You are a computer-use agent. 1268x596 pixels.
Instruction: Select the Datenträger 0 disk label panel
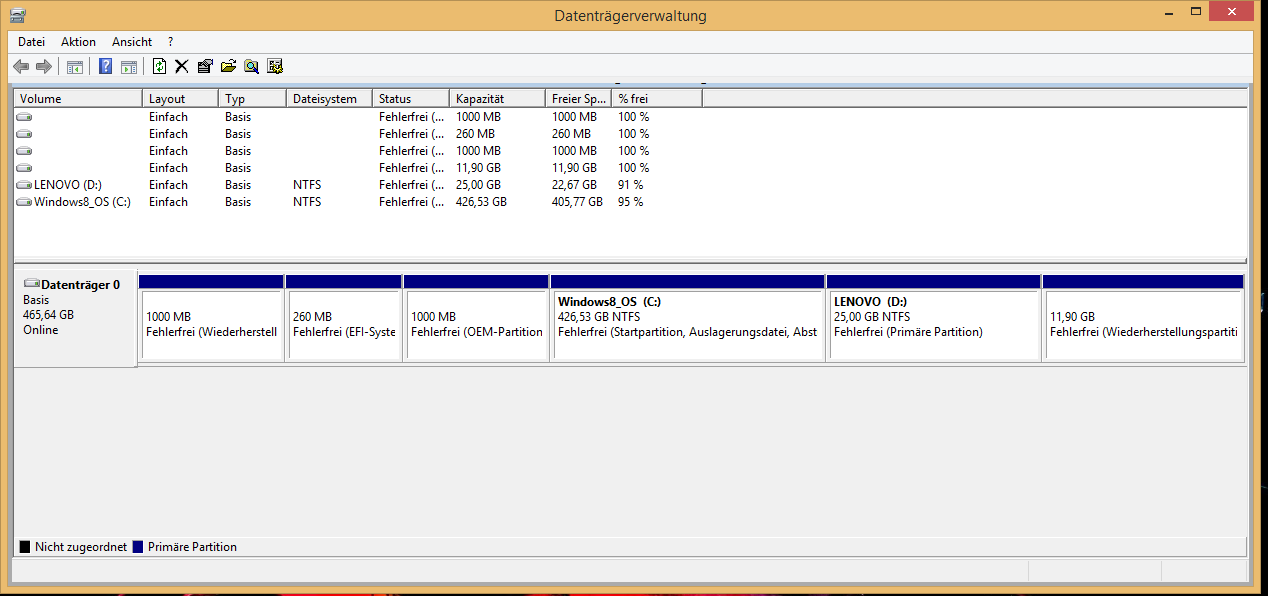tap(76, 318)
